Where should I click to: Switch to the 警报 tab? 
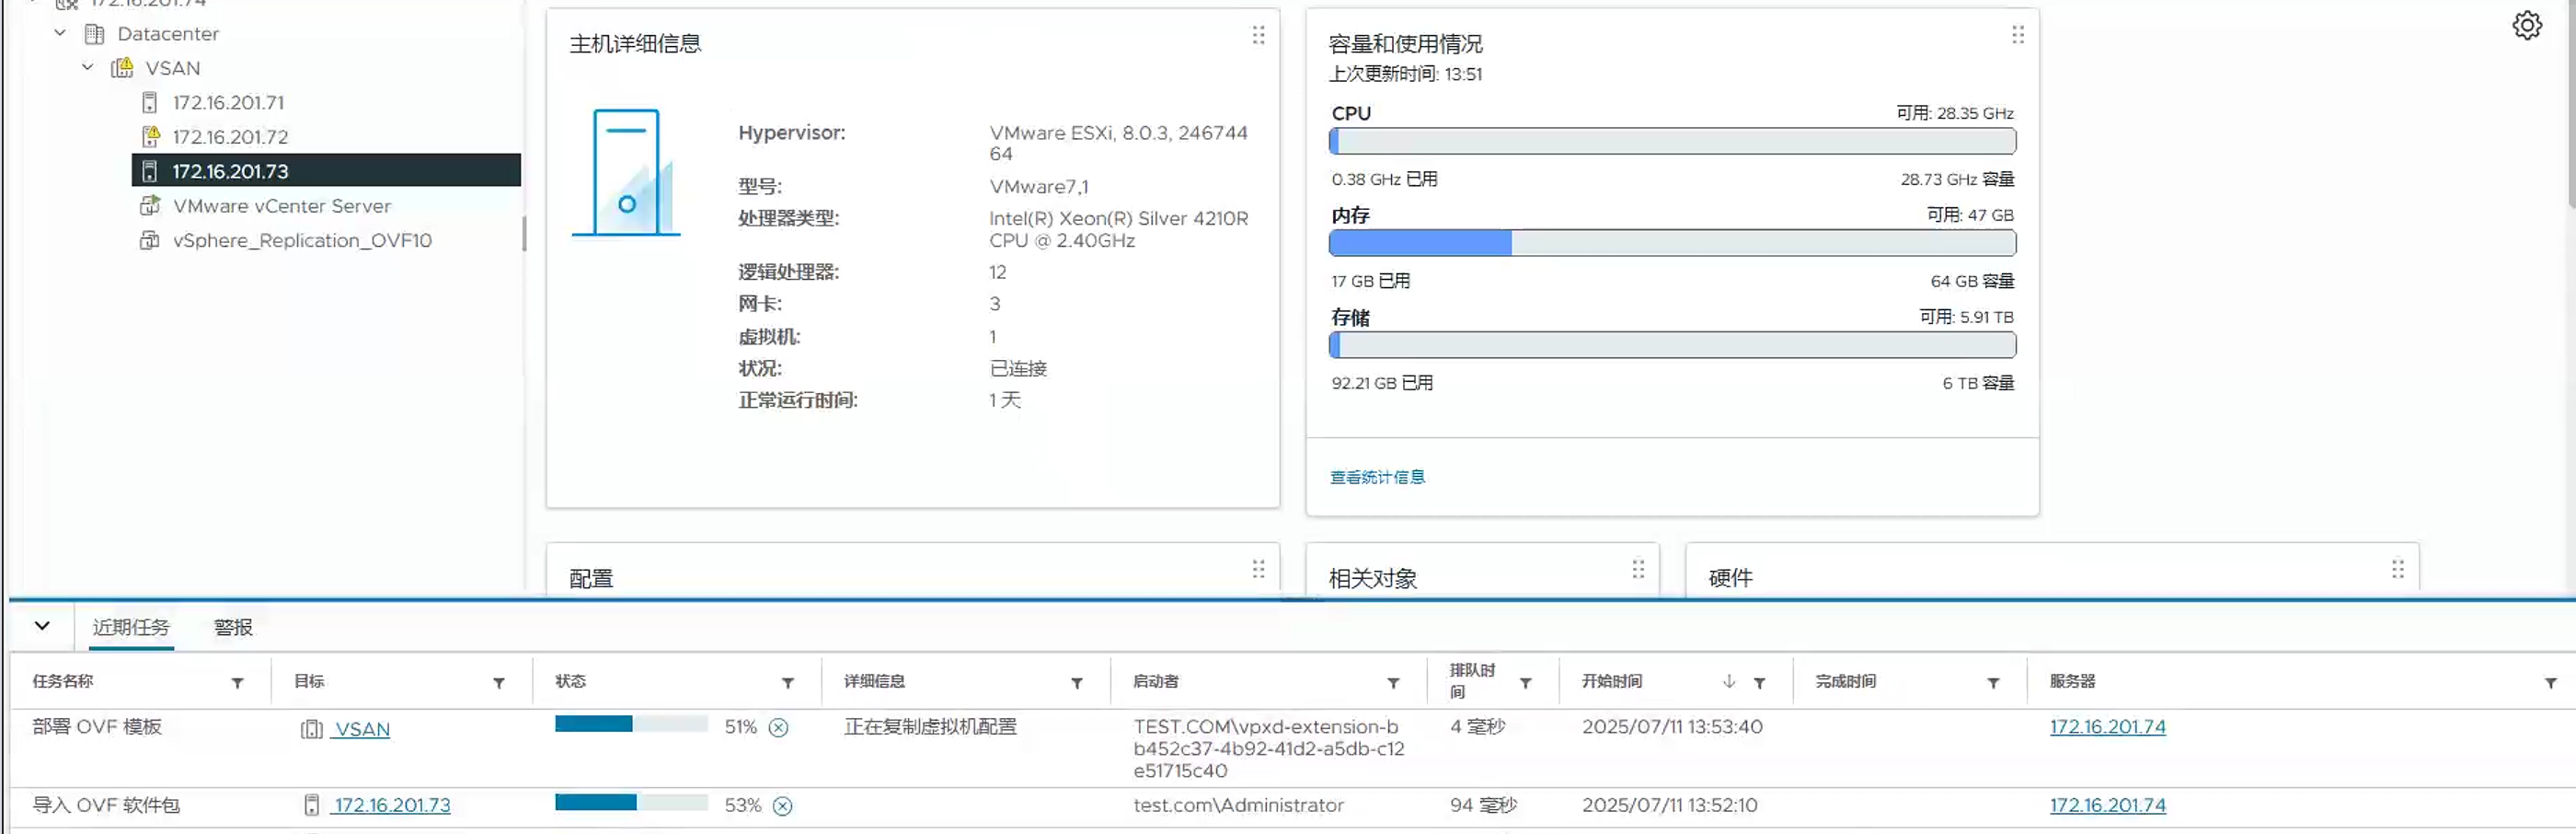(233, 627)
